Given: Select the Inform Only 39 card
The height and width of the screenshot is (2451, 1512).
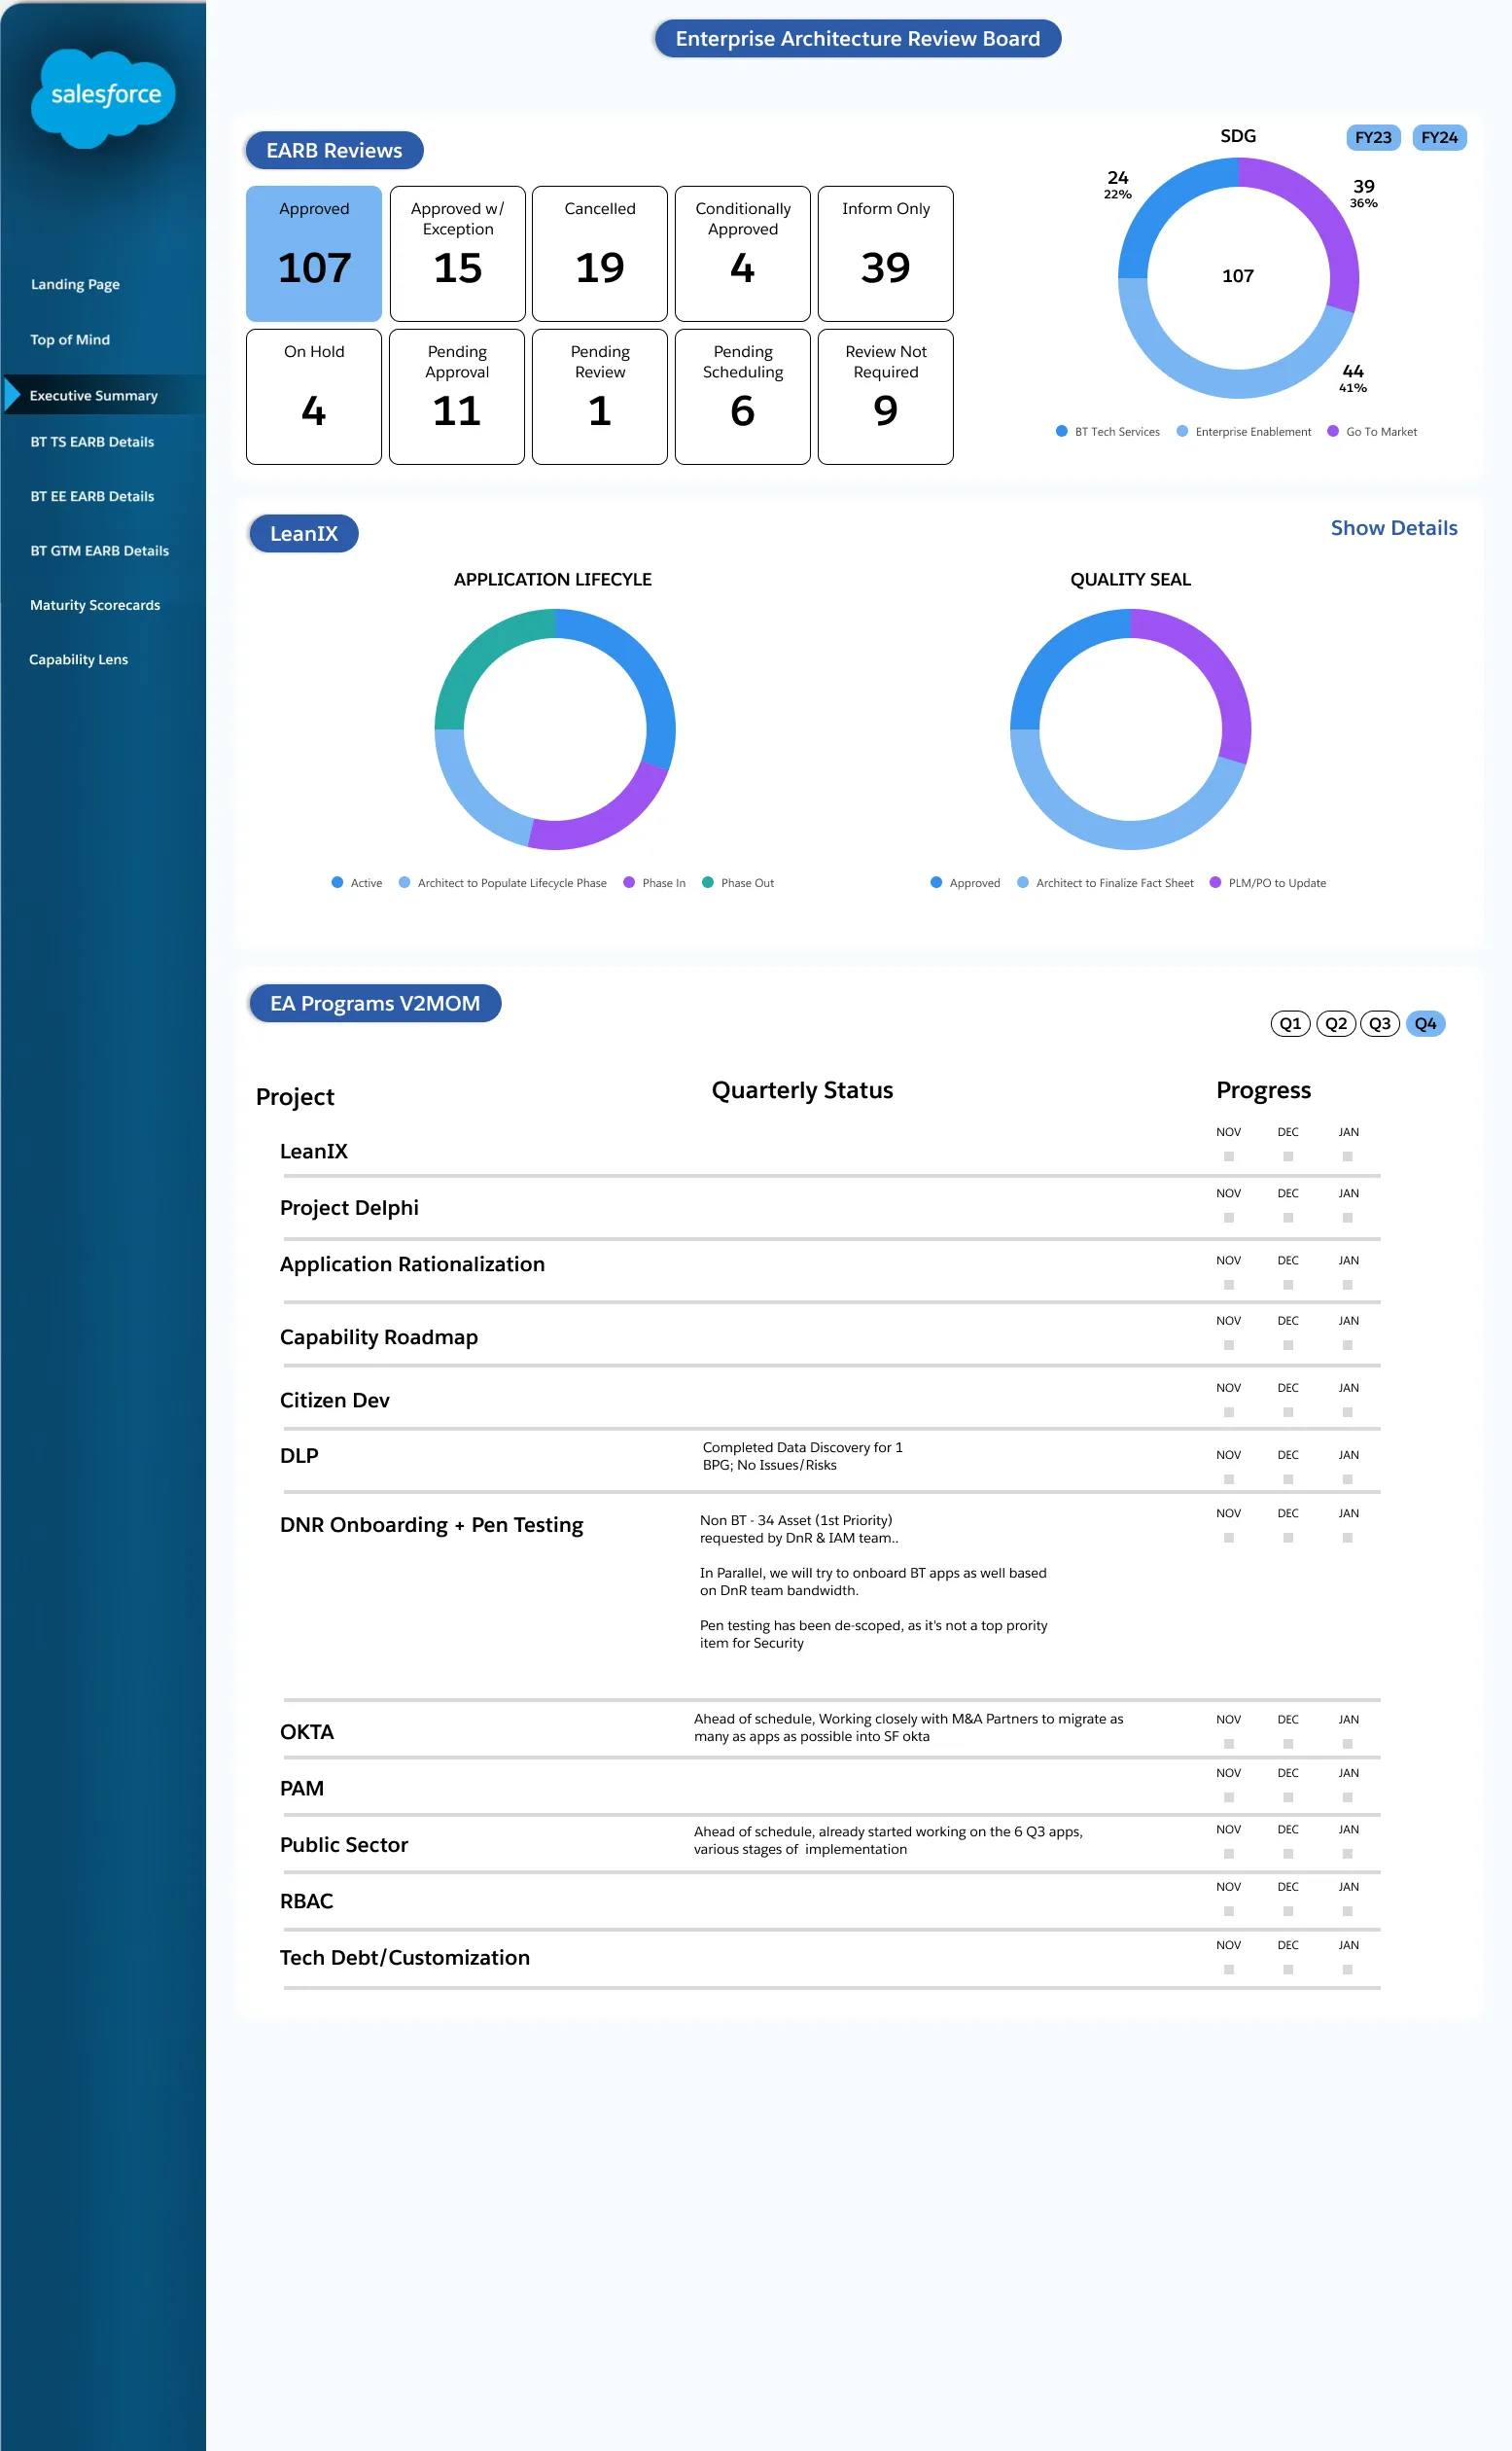Looking at the screenshot, I should pyautogui.click(x=886, y=254).
